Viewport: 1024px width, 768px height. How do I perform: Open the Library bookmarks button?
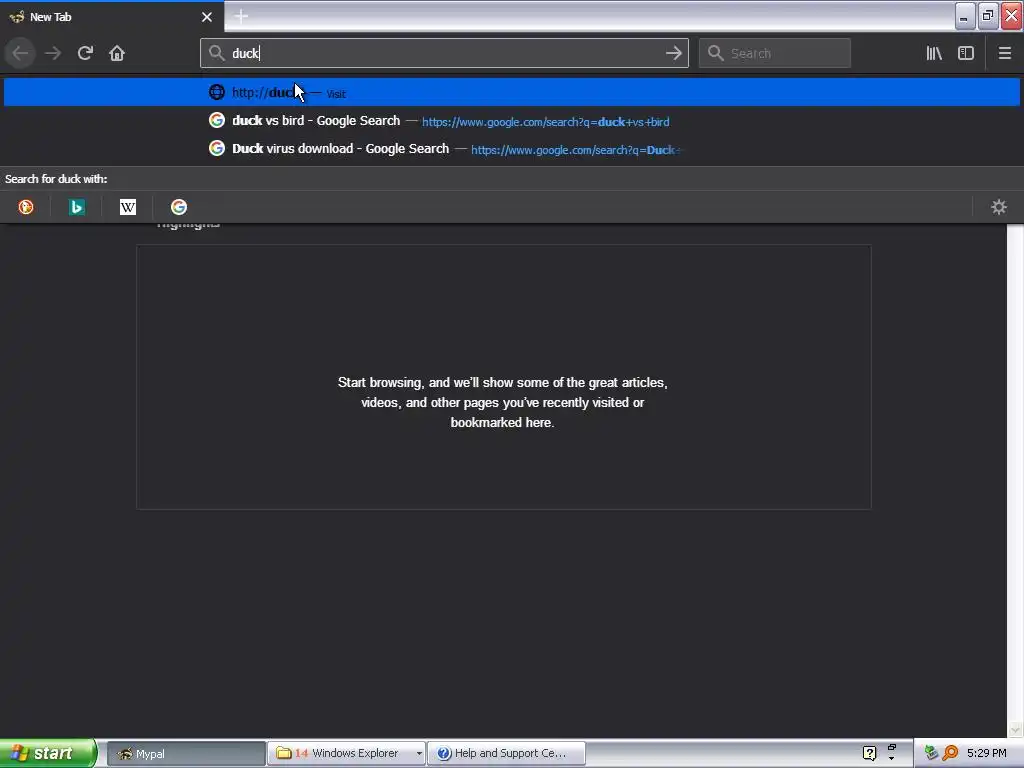point(934,53)
